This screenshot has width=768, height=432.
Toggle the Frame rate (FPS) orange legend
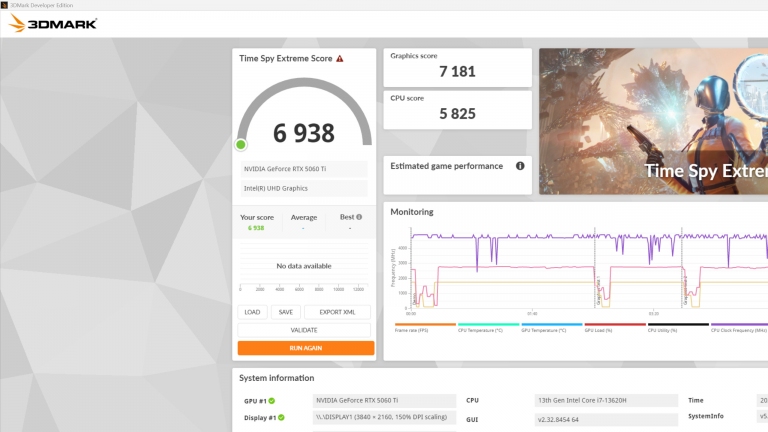pos(425,327)
